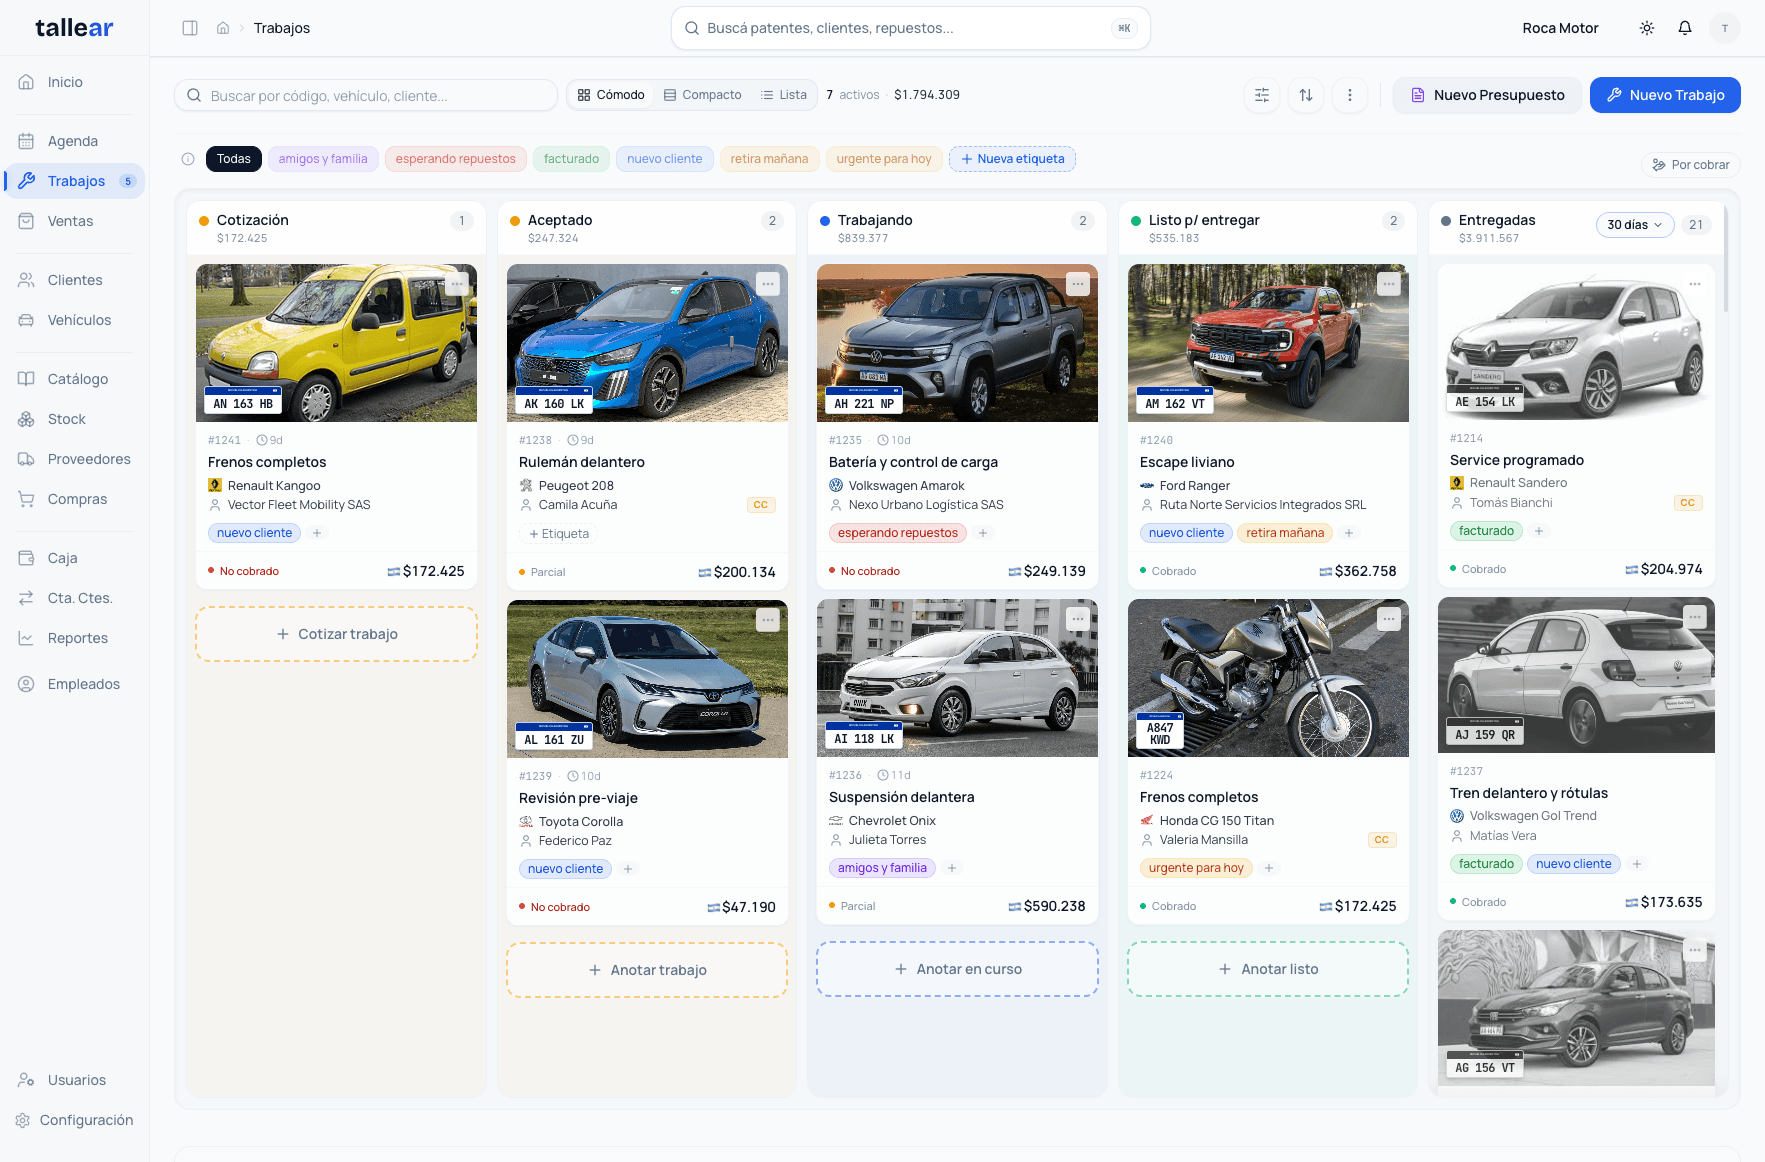Click Anotar en curso in Trabajando column

[958, 969]
